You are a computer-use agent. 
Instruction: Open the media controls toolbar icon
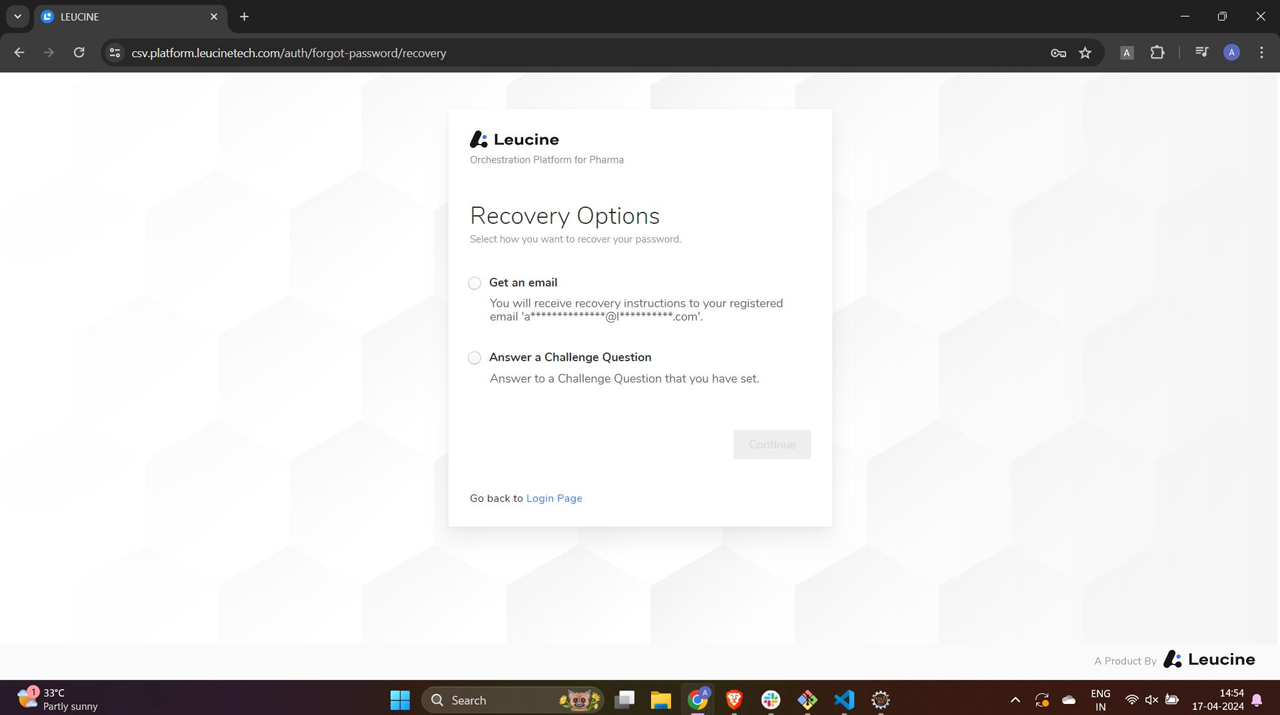click(1202, 53)
